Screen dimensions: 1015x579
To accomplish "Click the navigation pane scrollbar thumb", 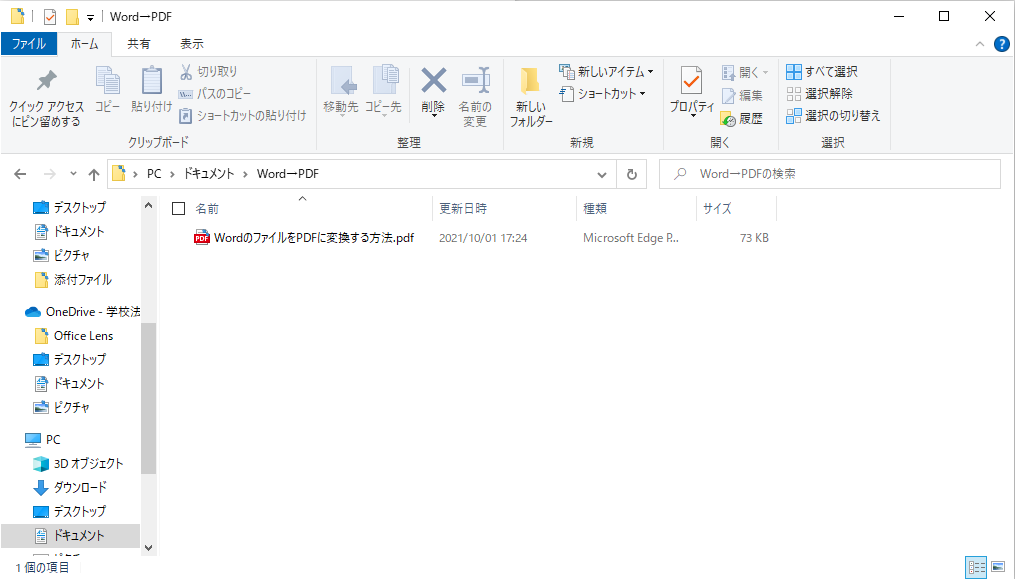I will 148,398.
